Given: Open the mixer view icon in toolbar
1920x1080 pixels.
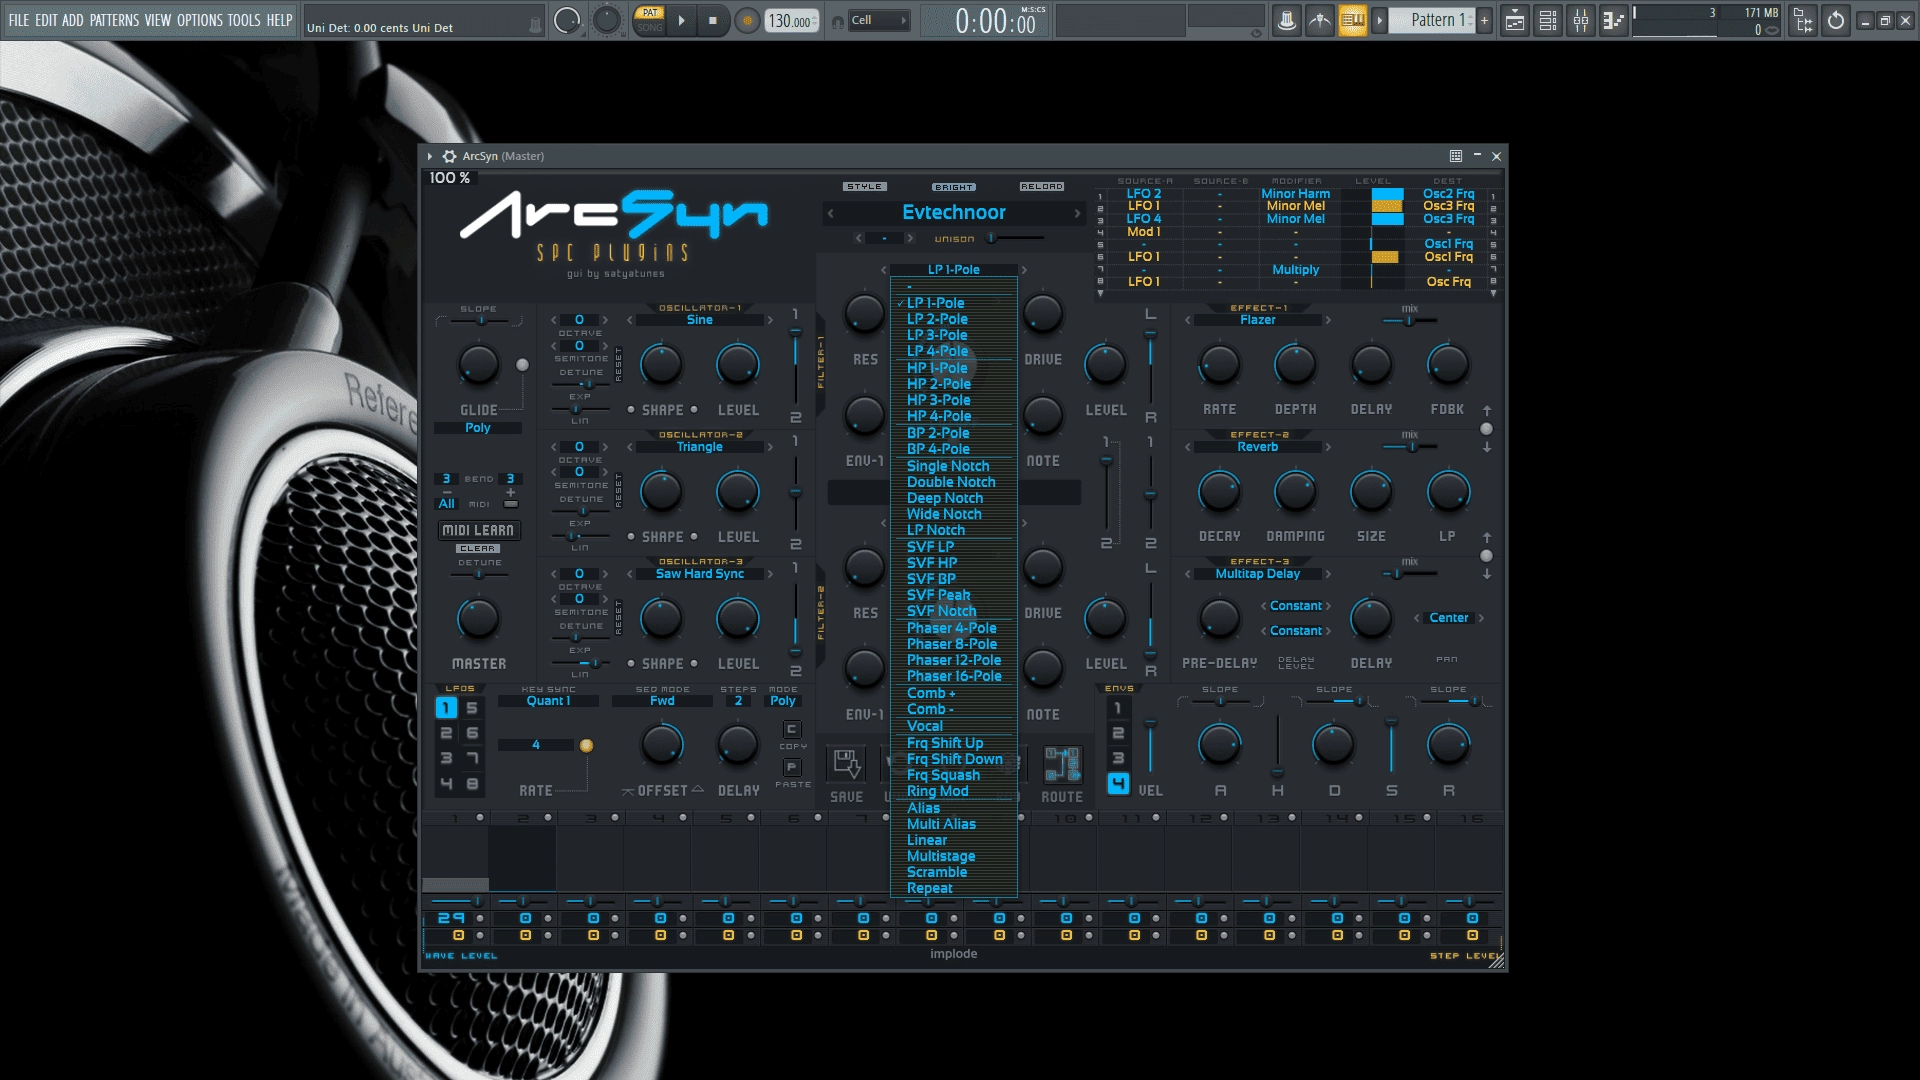Looking at the screenshot, I should click(1581, 20).
